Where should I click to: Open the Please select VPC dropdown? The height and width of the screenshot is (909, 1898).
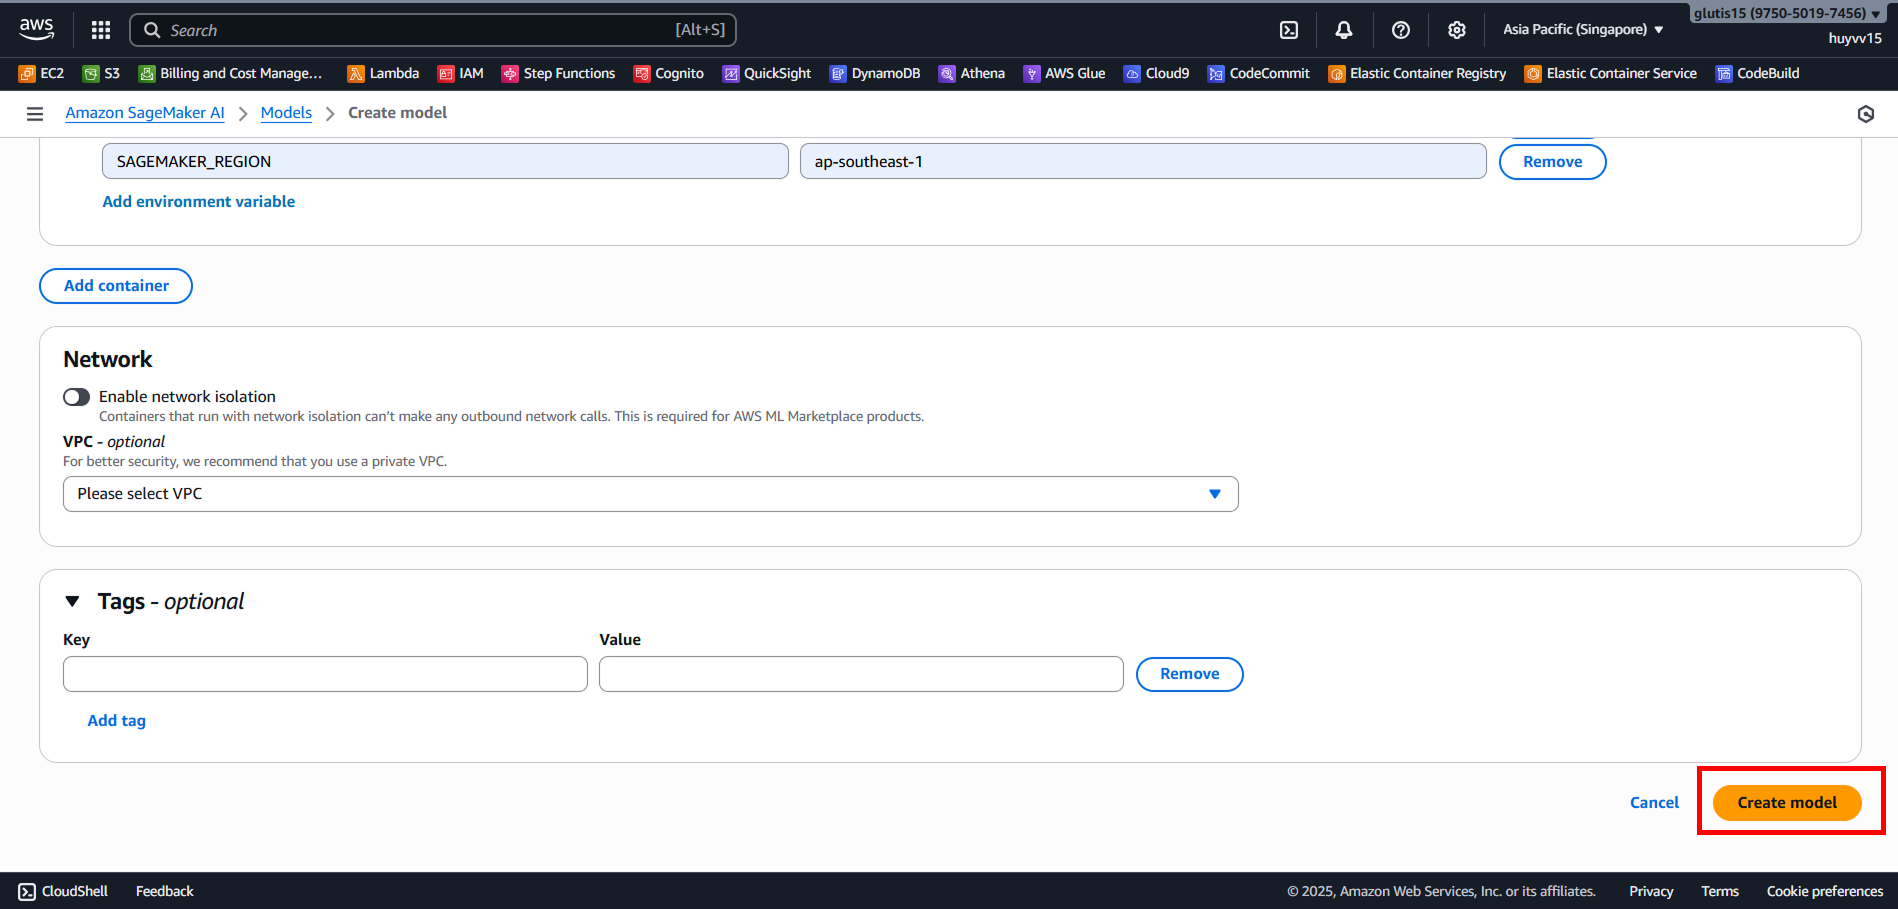tap(650, 494)
